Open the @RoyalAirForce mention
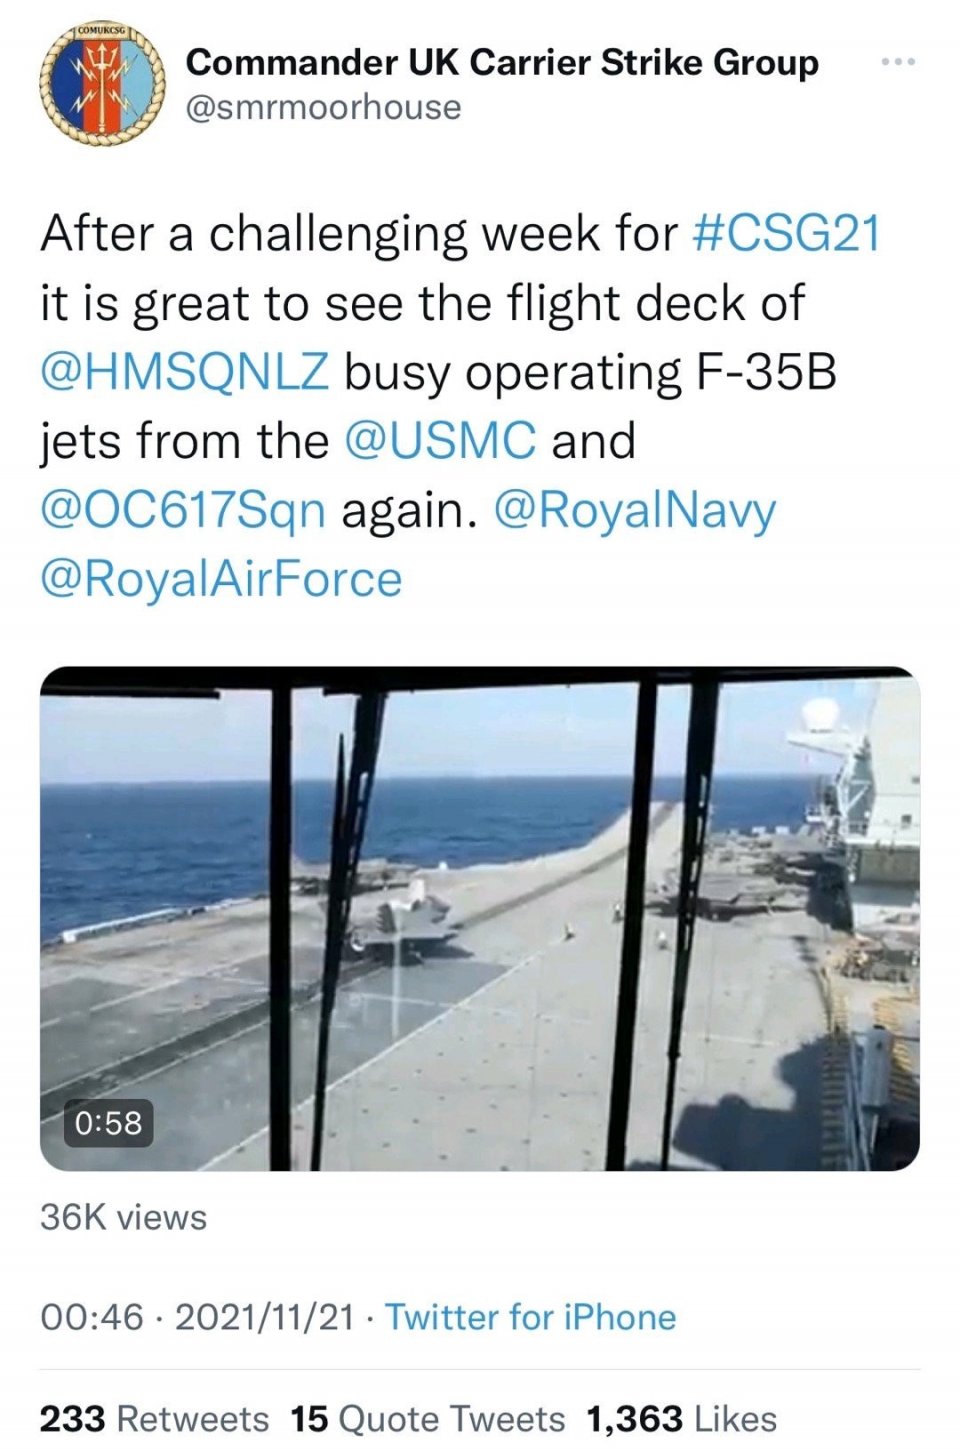Viewport: 960px width, 1451px height. tap(221, 579)
